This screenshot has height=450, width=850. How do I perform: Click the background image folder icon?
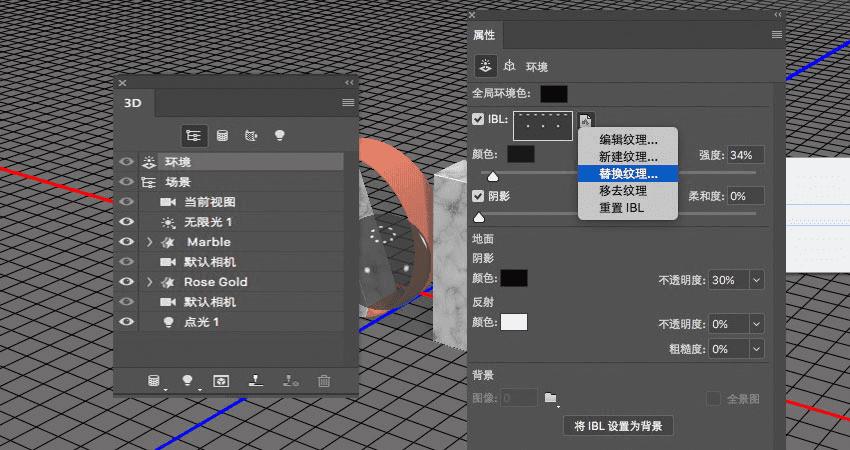pos(551,398)
